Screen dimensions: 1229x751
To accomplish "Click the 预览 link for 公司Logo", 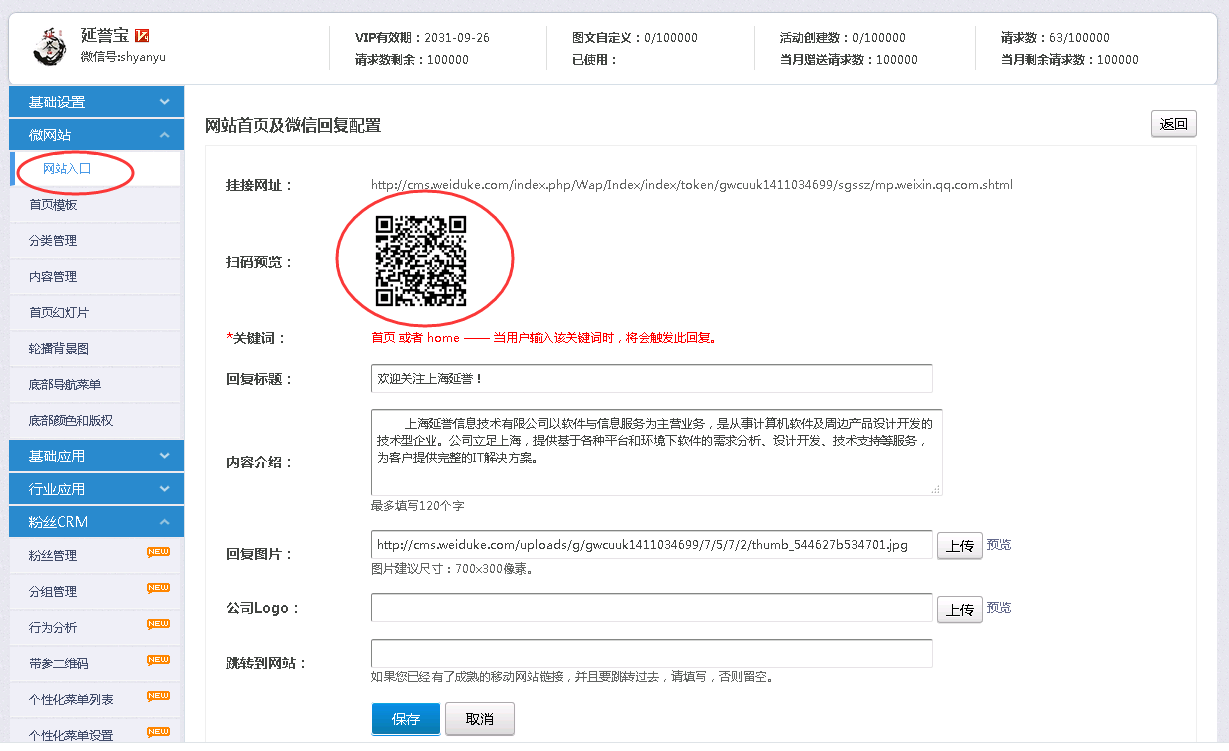I will click(999, 608).
